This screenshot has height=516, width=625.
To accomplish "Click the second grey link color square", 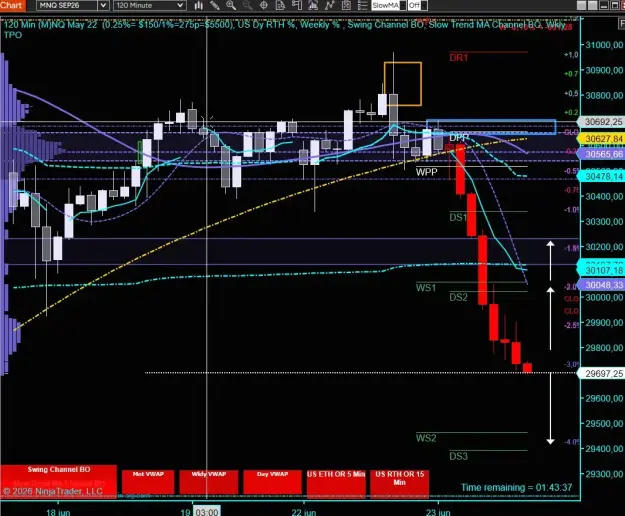I will 592,5.
